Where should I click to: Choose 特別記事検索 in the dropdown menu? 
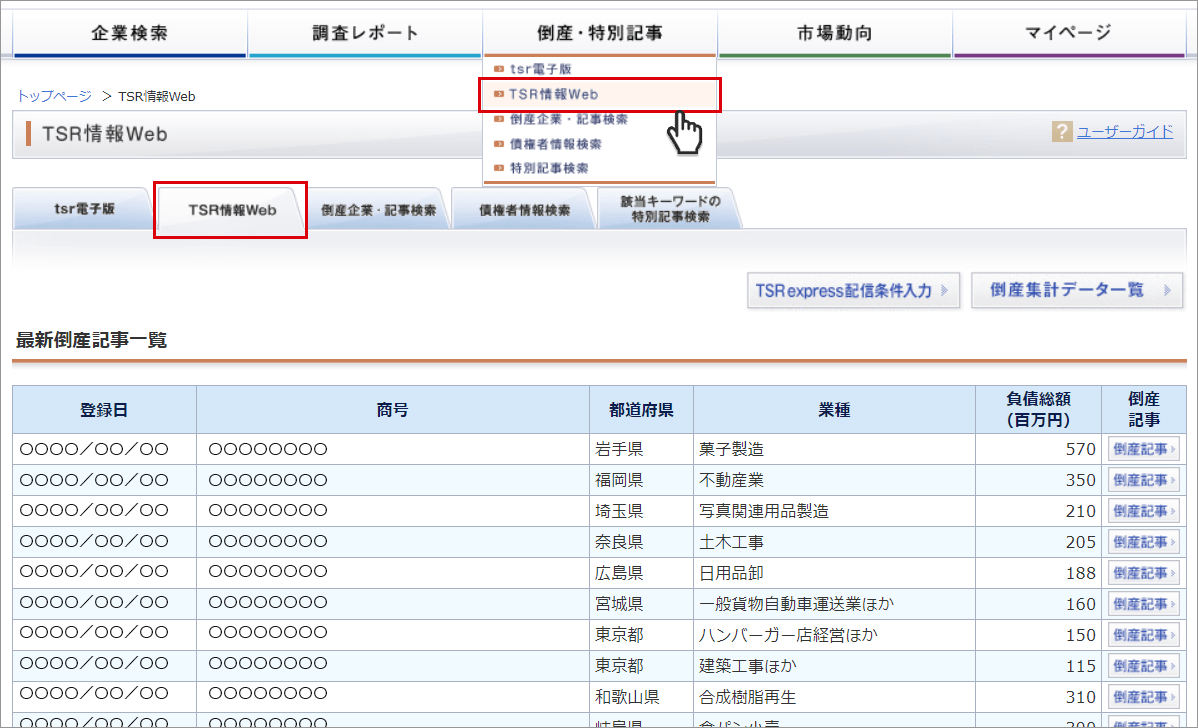[x=549, y=168]
